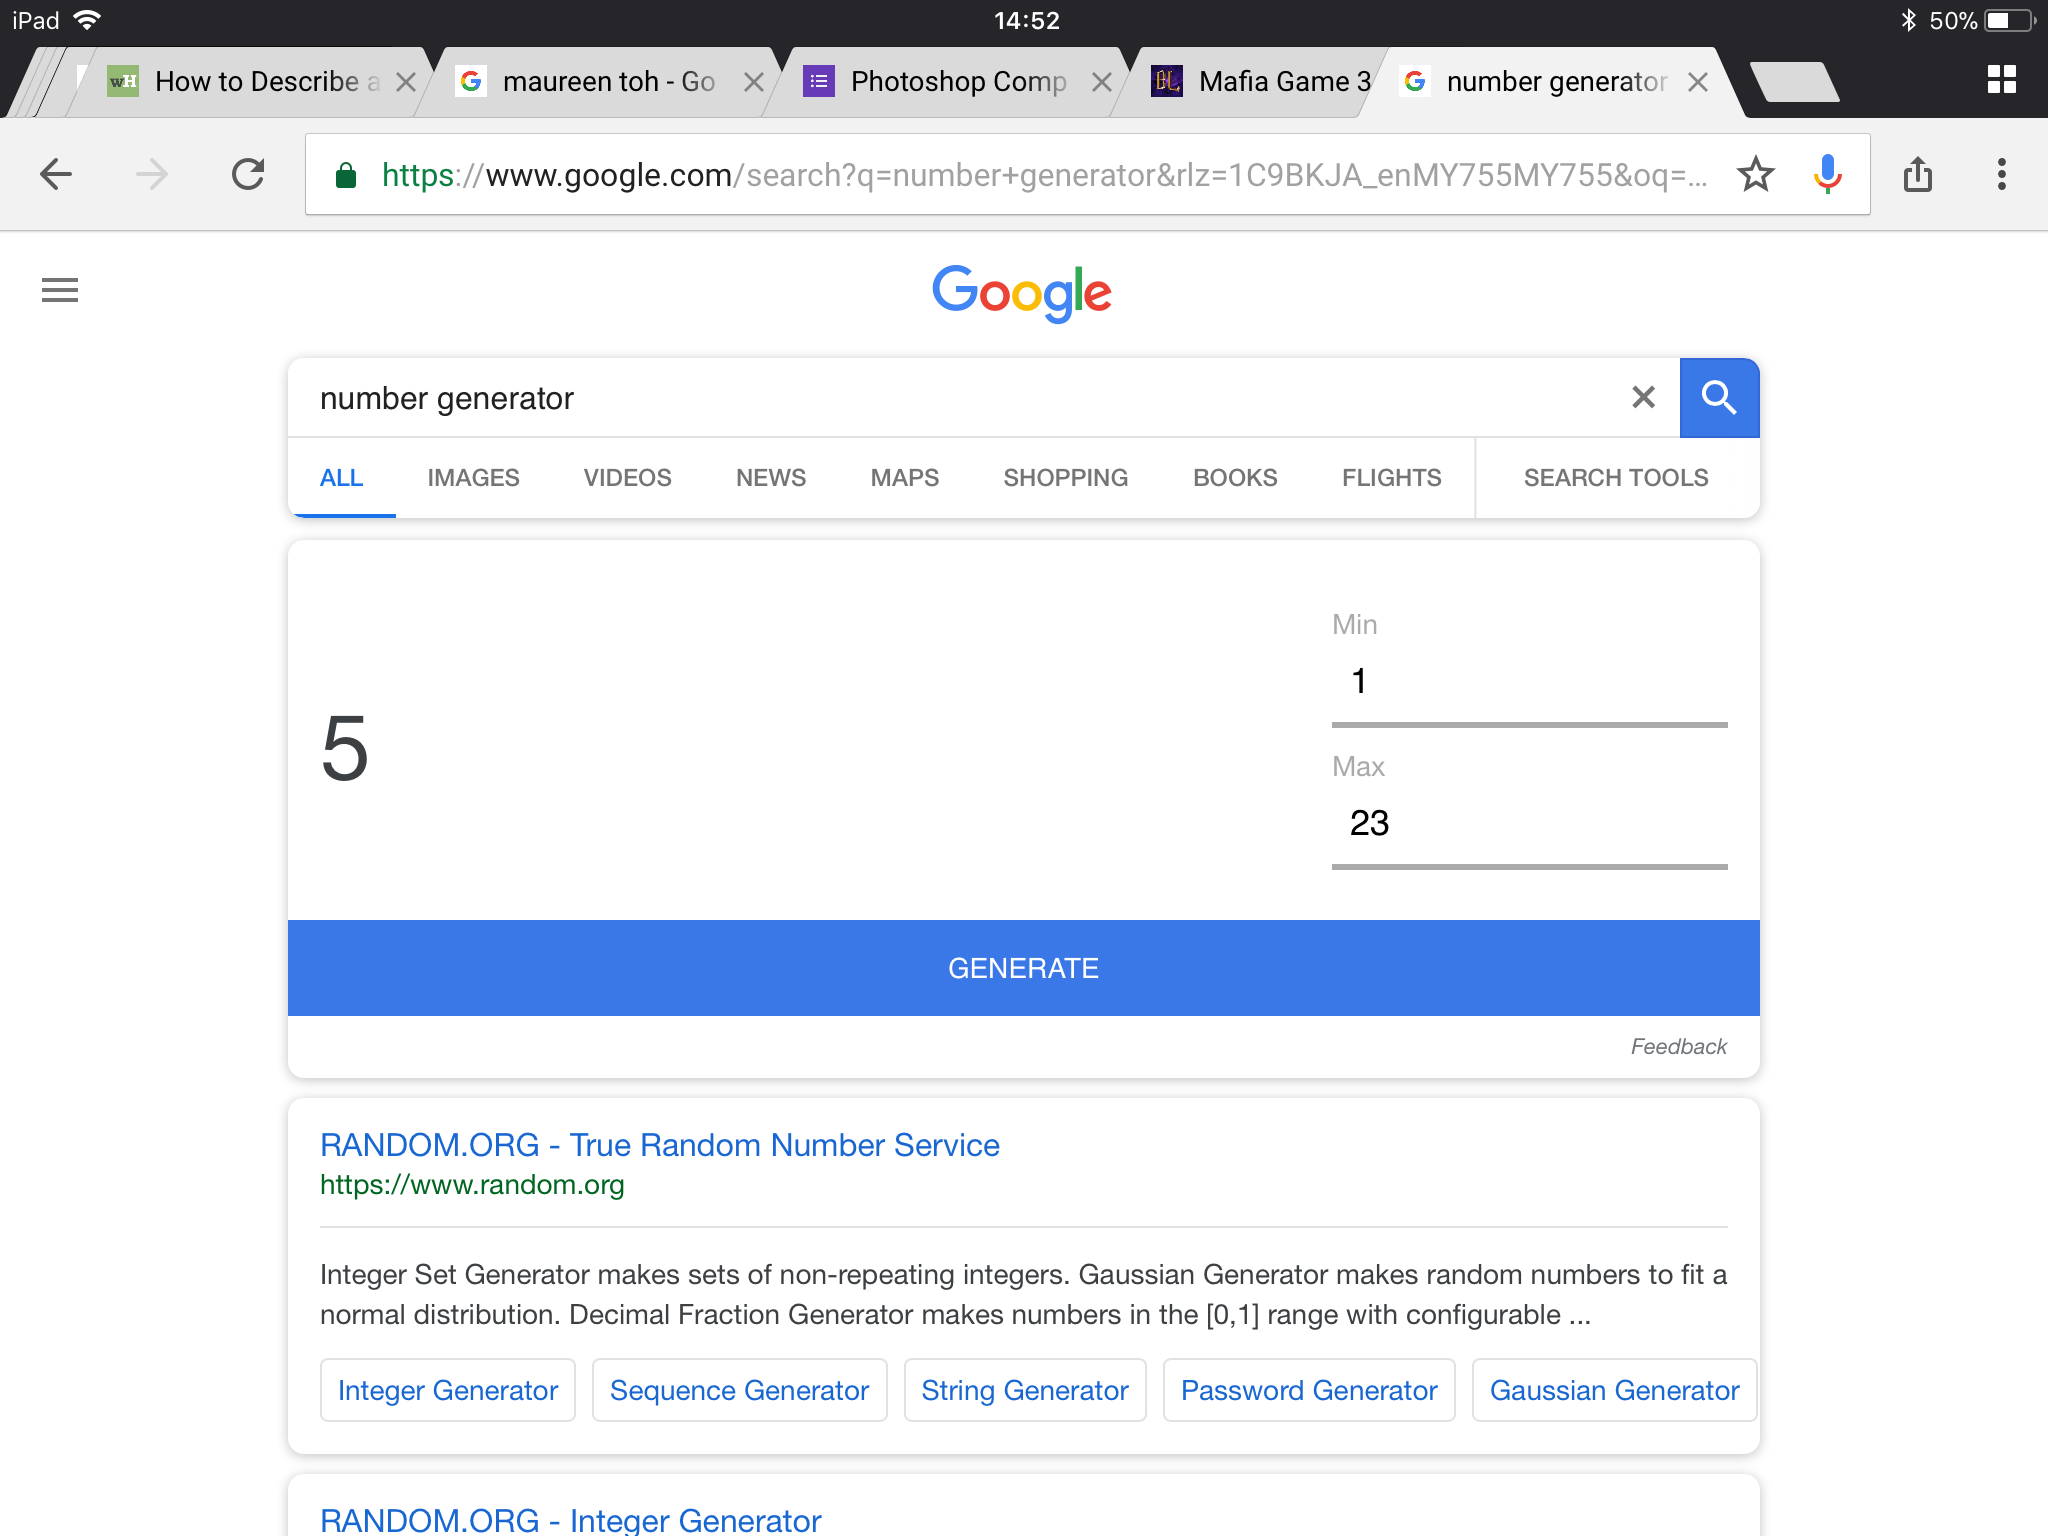This screenshot has width=2048, height=1536.
Task: Click the address bar URL
Action: pos(1044,175)
